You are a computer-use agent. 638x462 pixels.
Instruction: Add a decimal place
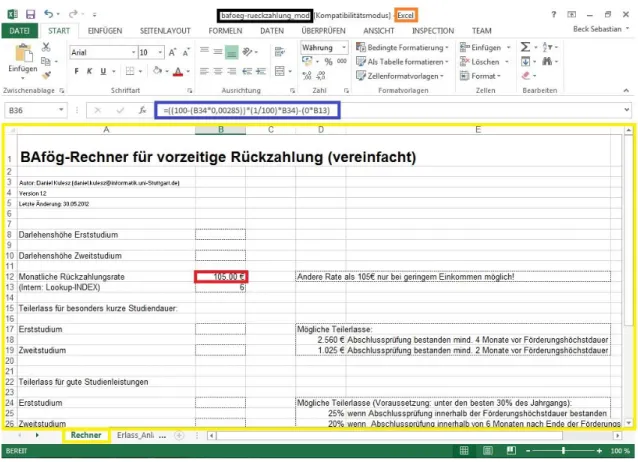click(307, 76)
